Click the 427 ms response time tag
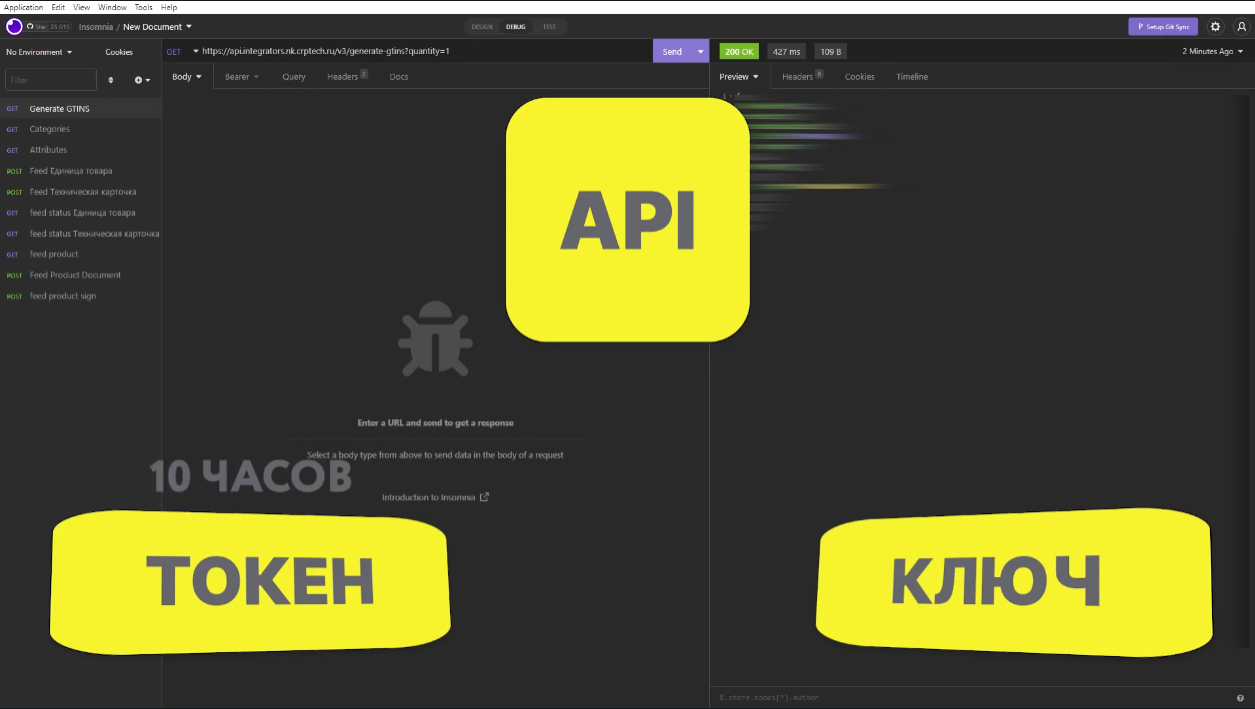Image resolution: width=1255 pixels, height=709 pixels. point(788,51)
